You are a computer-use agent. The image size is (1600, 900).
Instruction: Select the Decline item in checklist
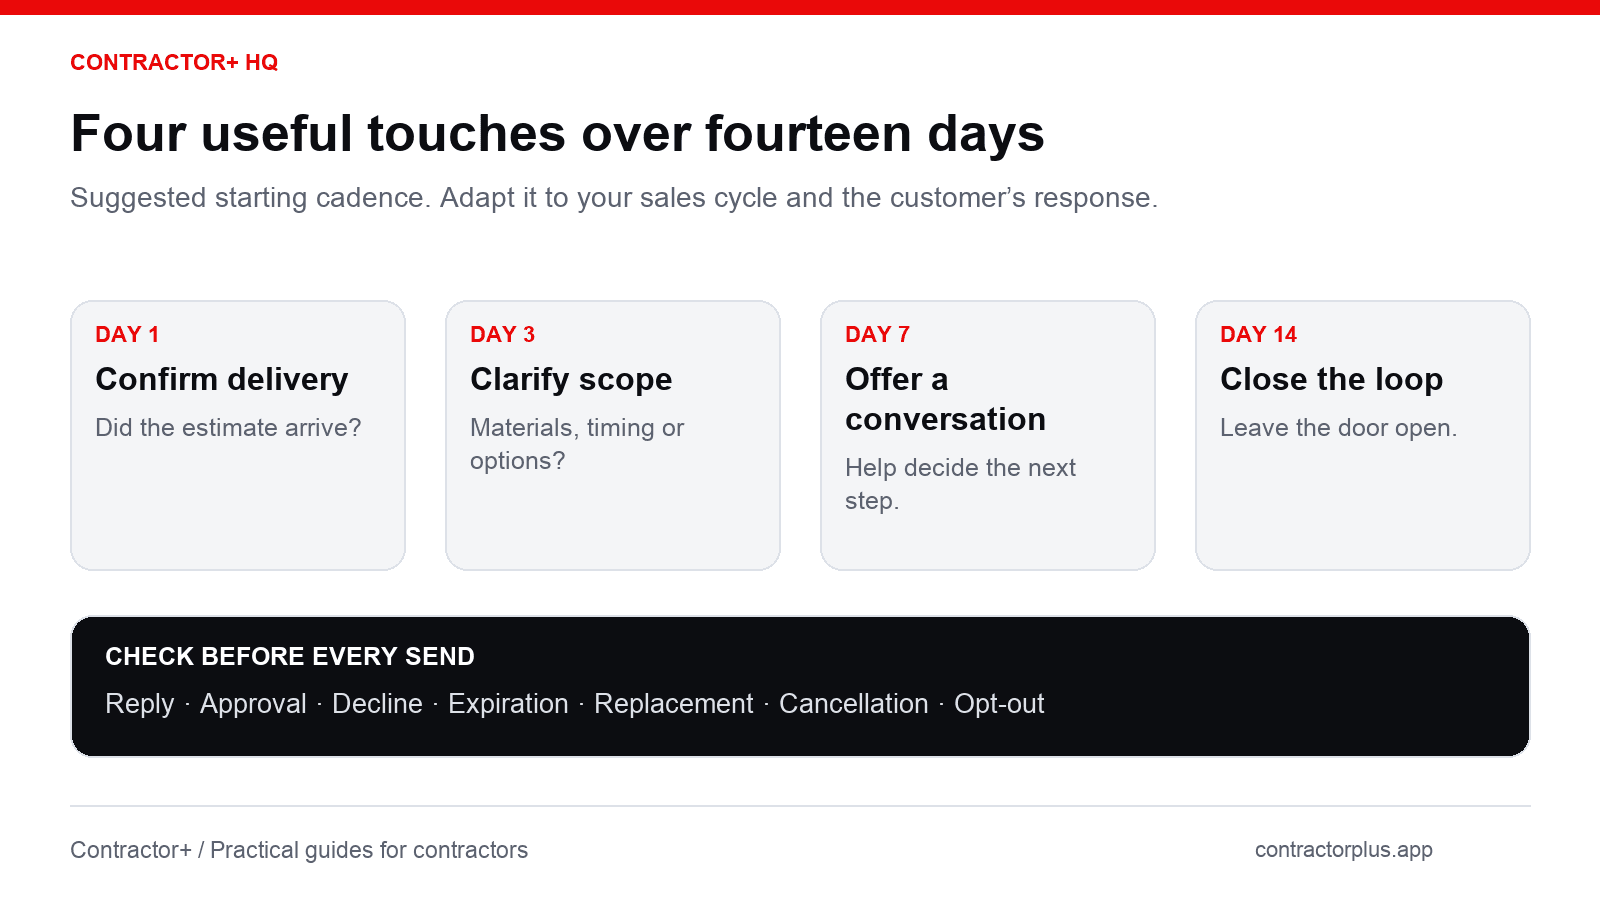click(377, 704)
